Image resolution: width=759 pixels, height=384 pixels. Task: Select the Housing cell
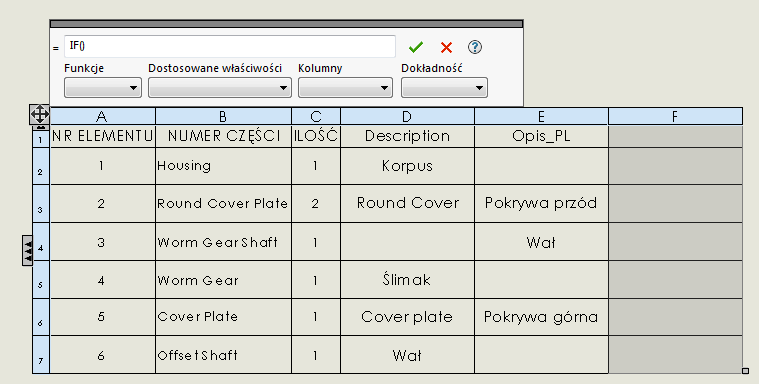[223, 166]
